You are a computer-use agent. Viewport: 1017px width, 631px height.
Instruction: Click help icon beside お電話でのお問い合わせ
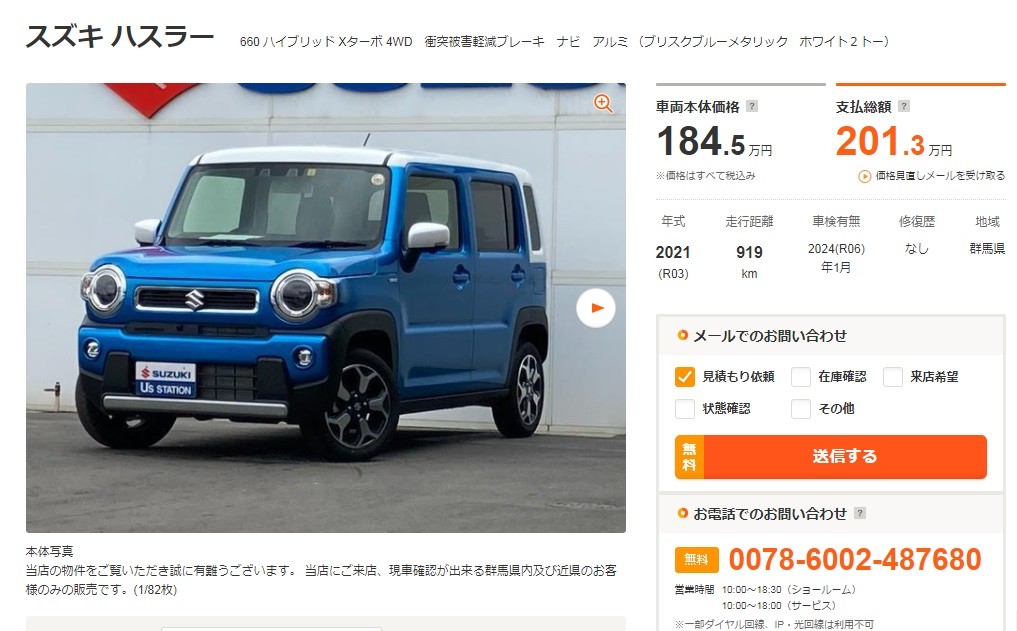coord(860,513)
